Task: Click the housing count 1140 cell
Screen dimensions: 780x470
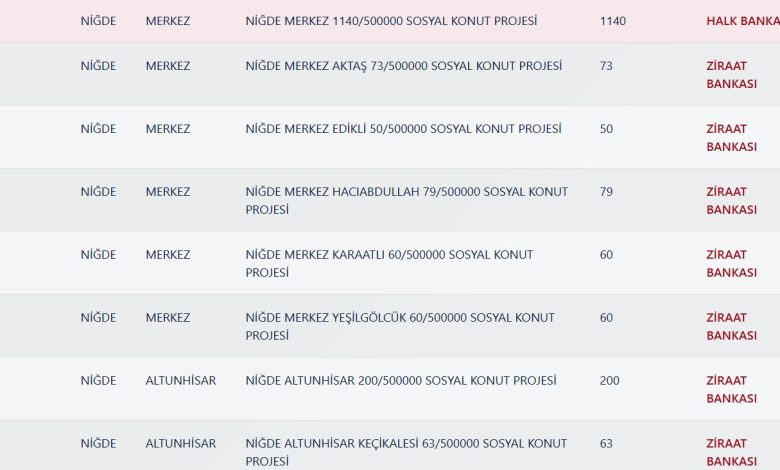Action: click(613, 21)
